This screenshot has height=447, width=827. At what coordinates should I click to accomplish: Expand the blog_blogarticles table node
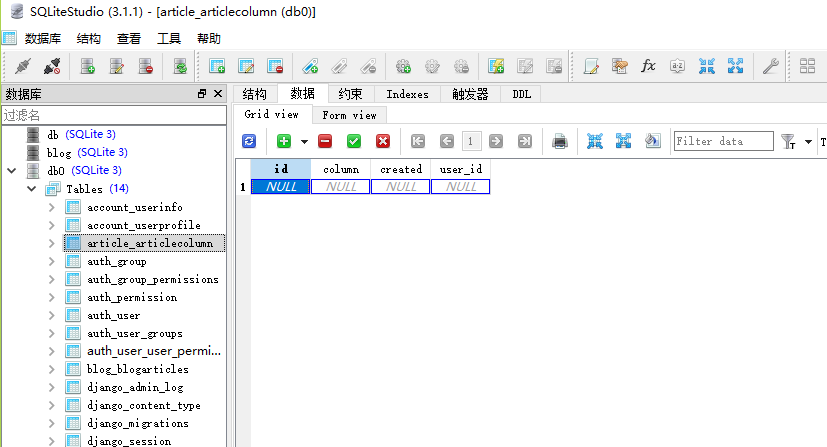point(51,369)
